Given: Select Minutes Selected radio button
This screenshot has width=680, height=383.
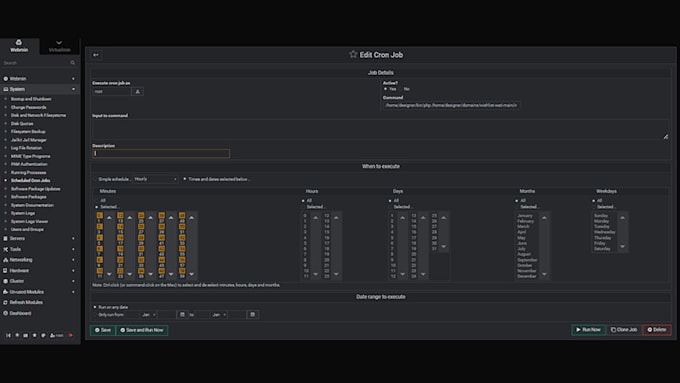Looking at the screenshot, I should 97,207.
